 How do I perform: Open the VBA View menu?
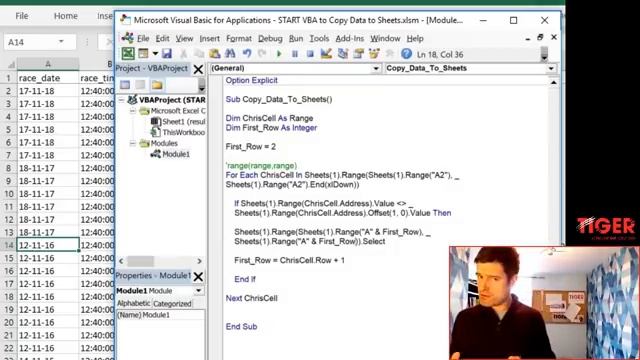pyautogui.click(x=184, y=38)
